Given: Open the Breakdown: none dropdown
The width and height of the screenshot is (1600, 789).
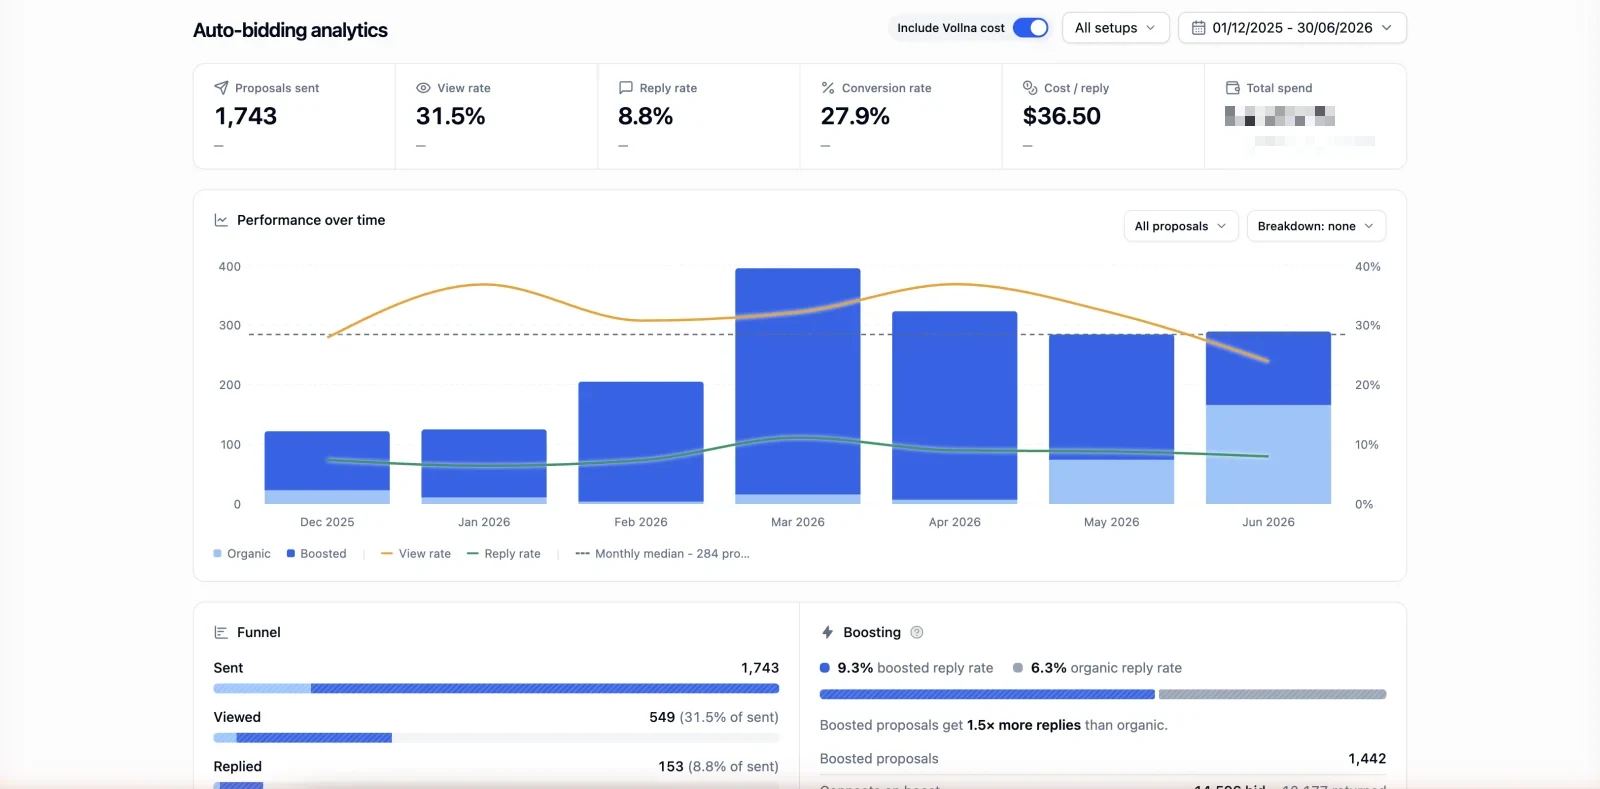Looking at the screenshot, I should pos(1316,226).
